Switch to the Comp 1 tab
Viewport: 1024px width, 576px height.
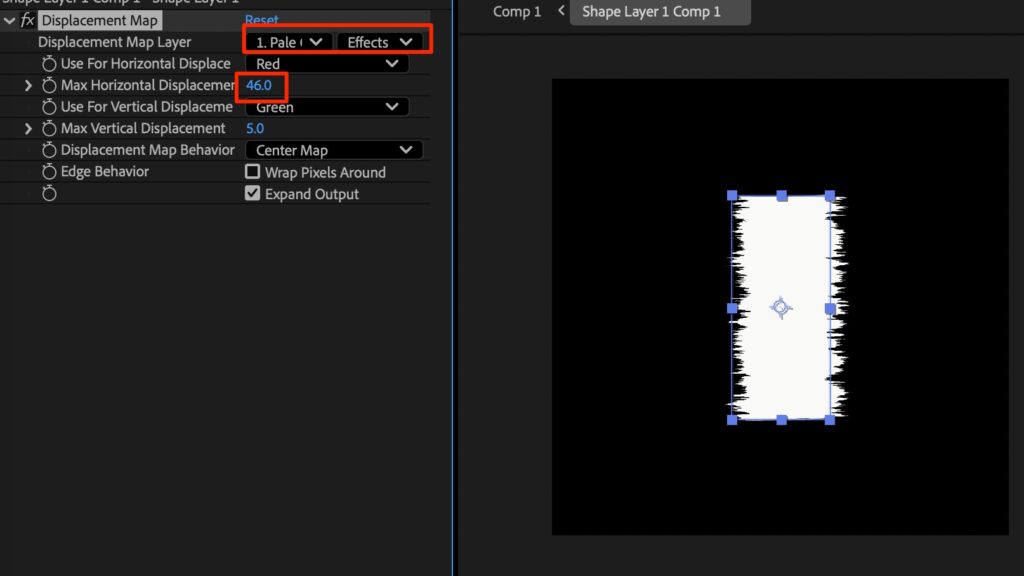(517, 12)
